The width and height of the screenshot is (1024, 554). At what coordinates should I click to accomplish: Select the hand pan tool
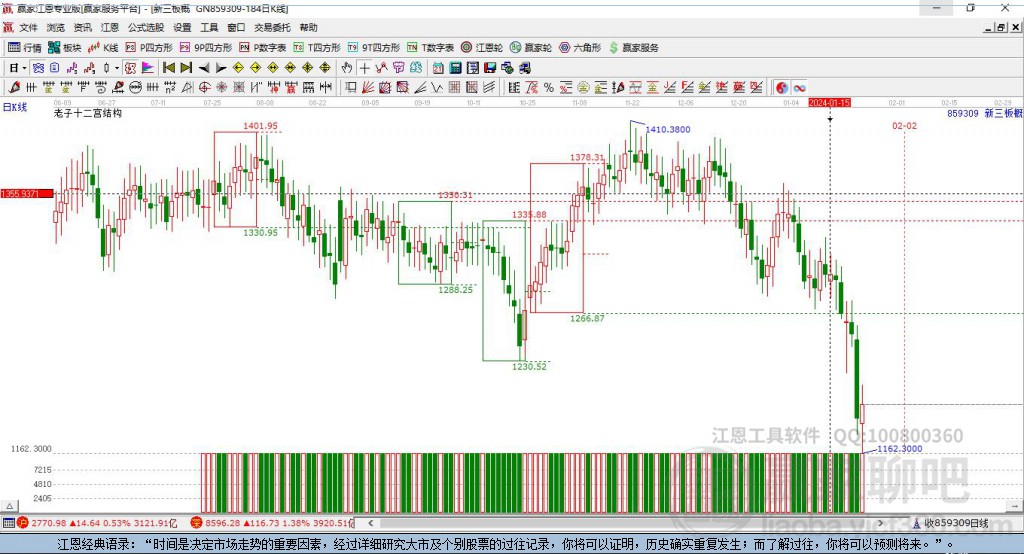pyautogui.click(x=347, y=68)
